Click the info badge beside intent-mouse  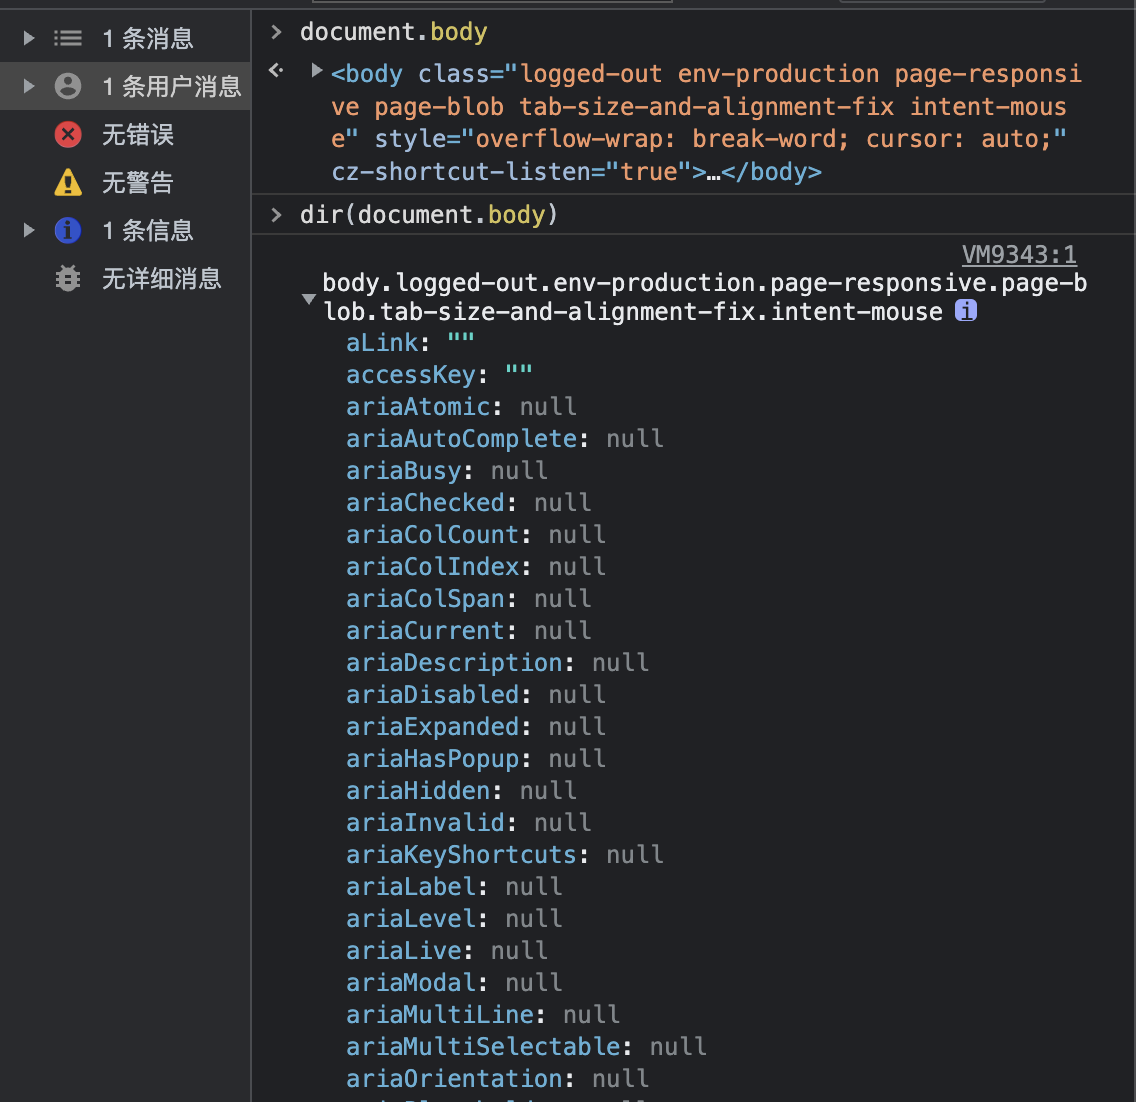click(965, 311)
